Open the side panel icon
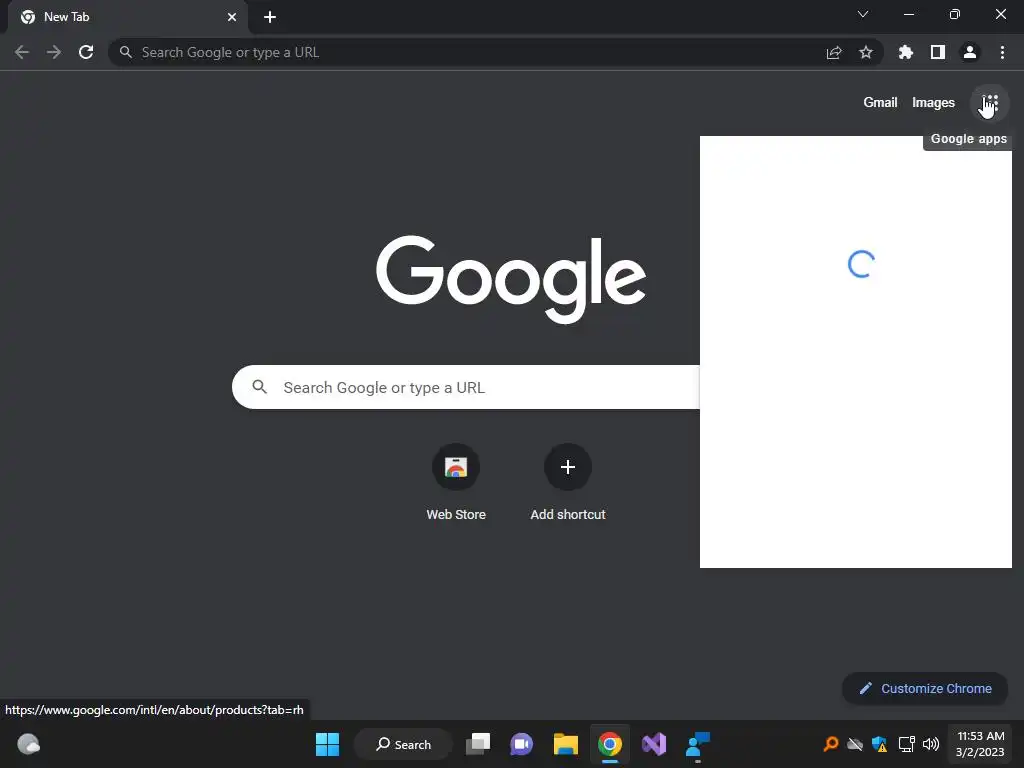This screenshot has height=768, width=1024. [938, 52]
